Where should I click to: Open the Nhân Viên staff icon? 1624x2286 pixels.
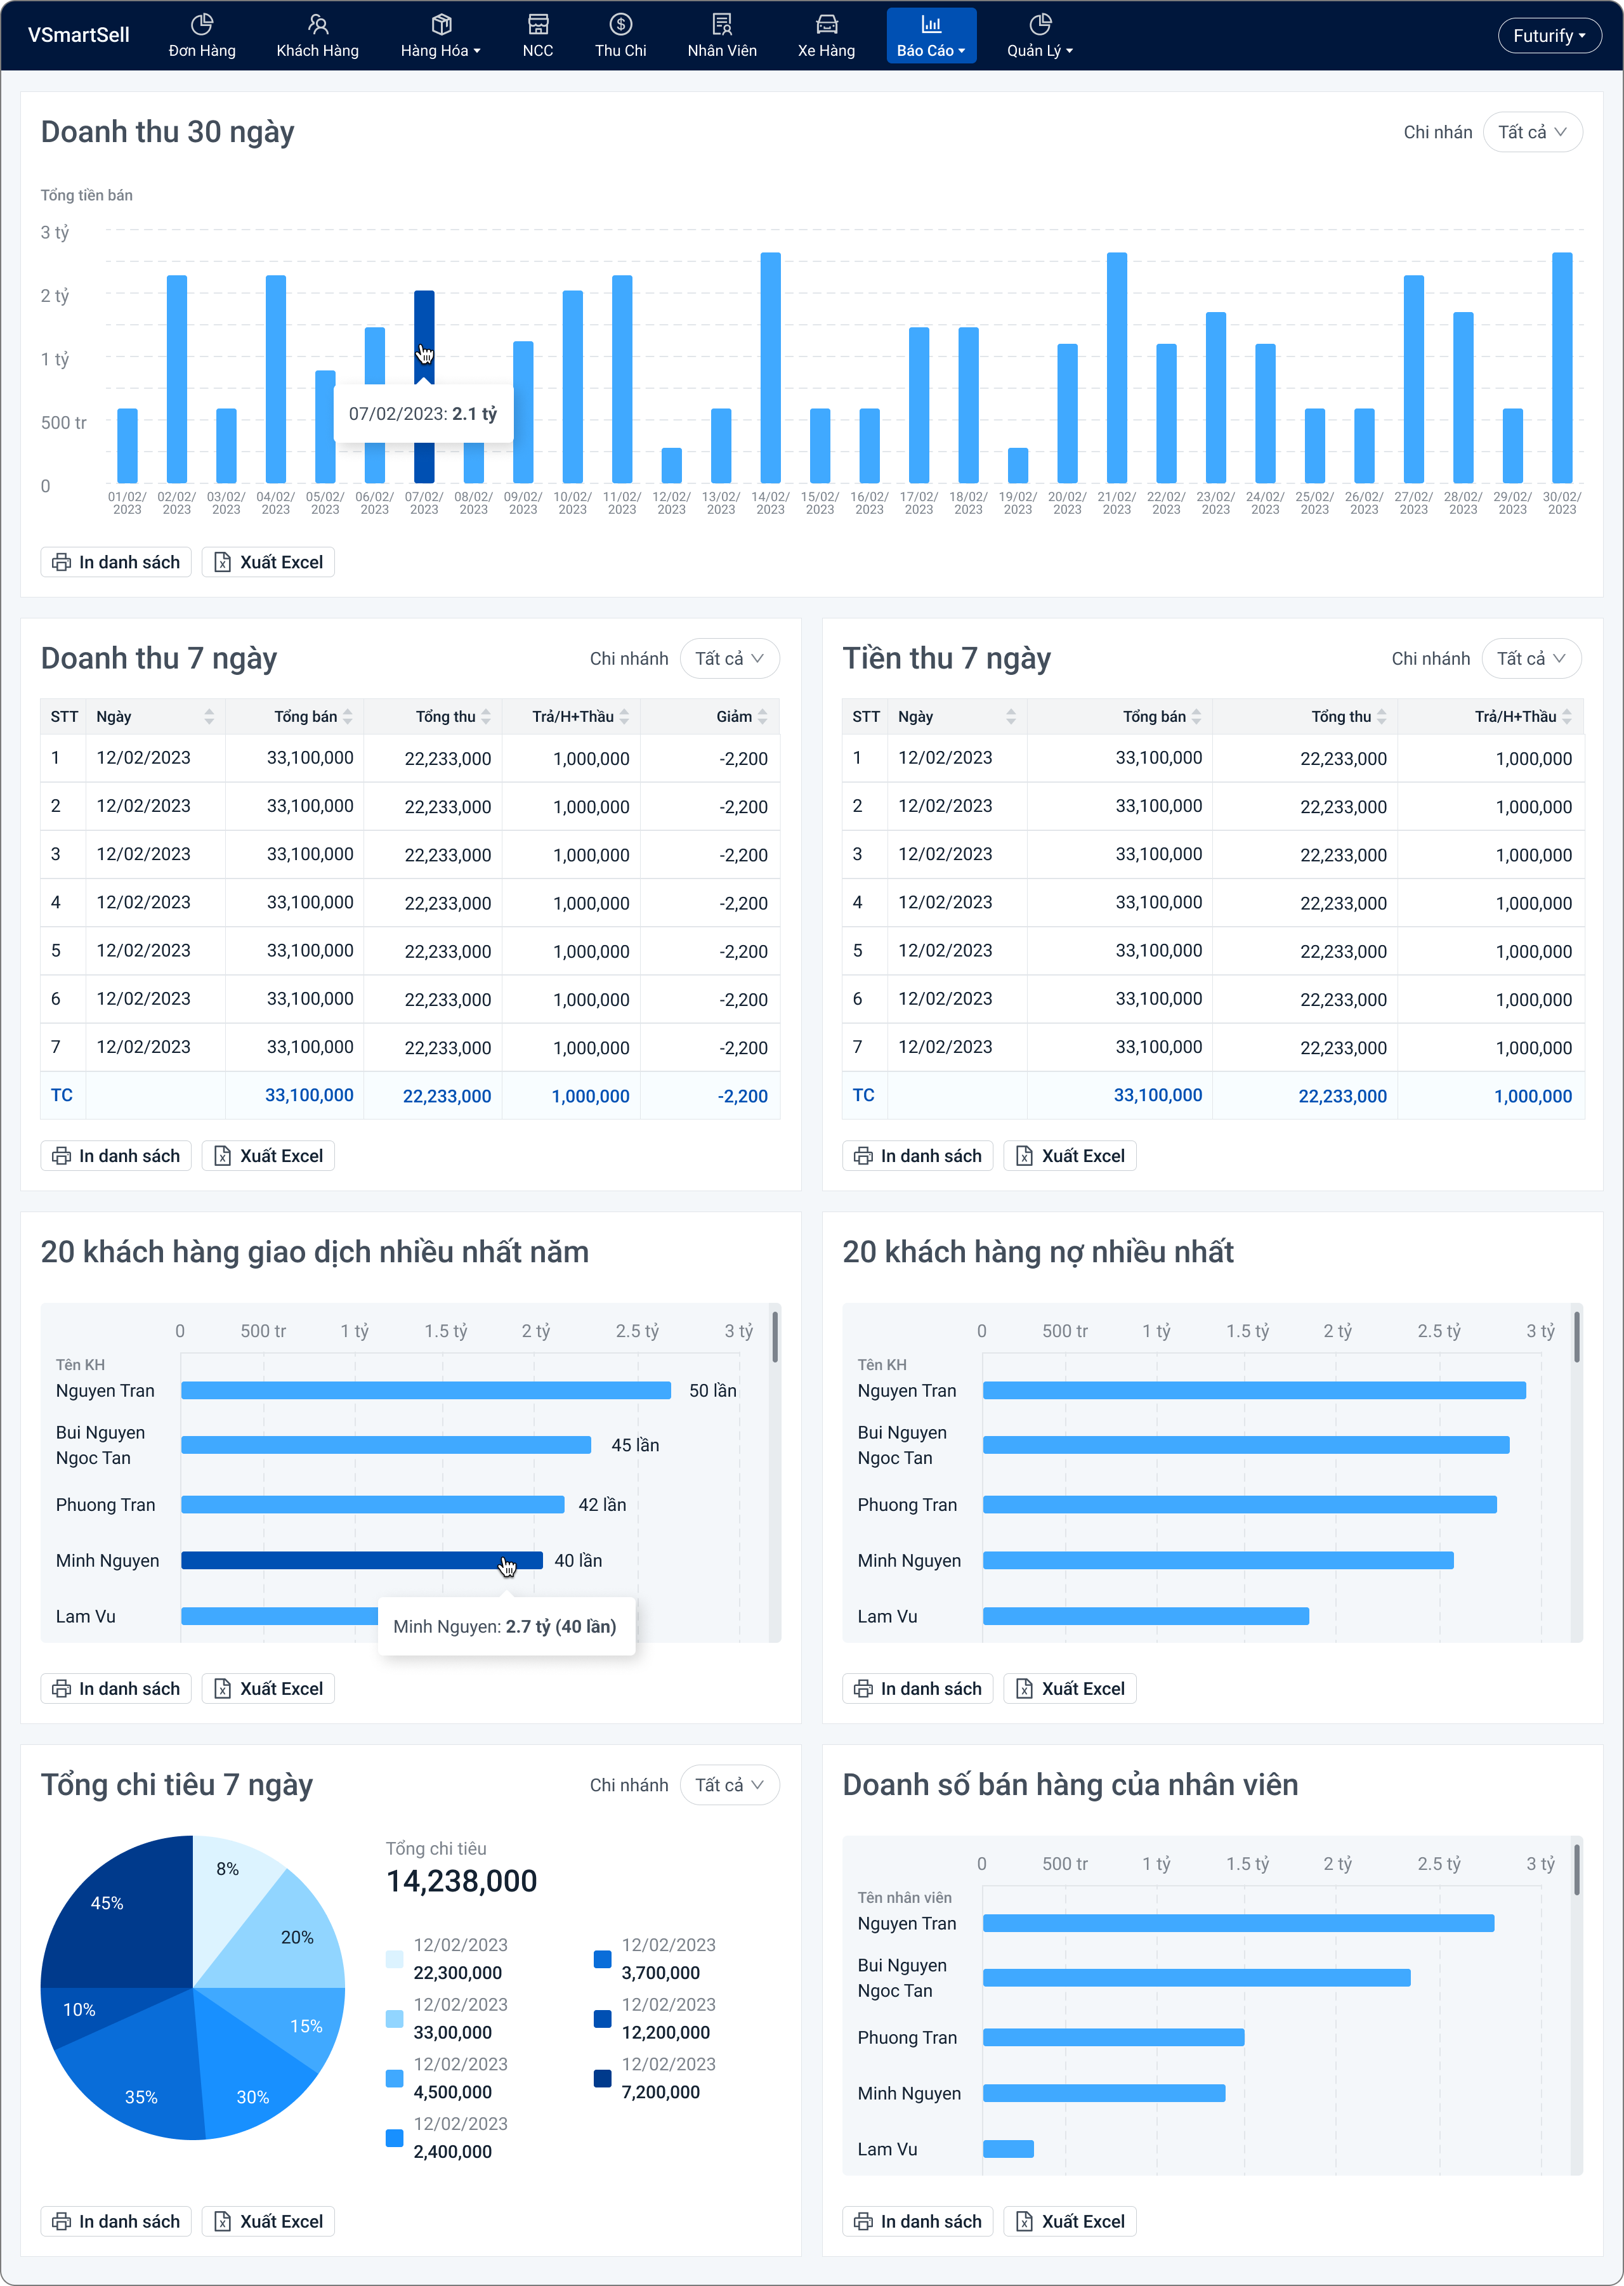721,24
